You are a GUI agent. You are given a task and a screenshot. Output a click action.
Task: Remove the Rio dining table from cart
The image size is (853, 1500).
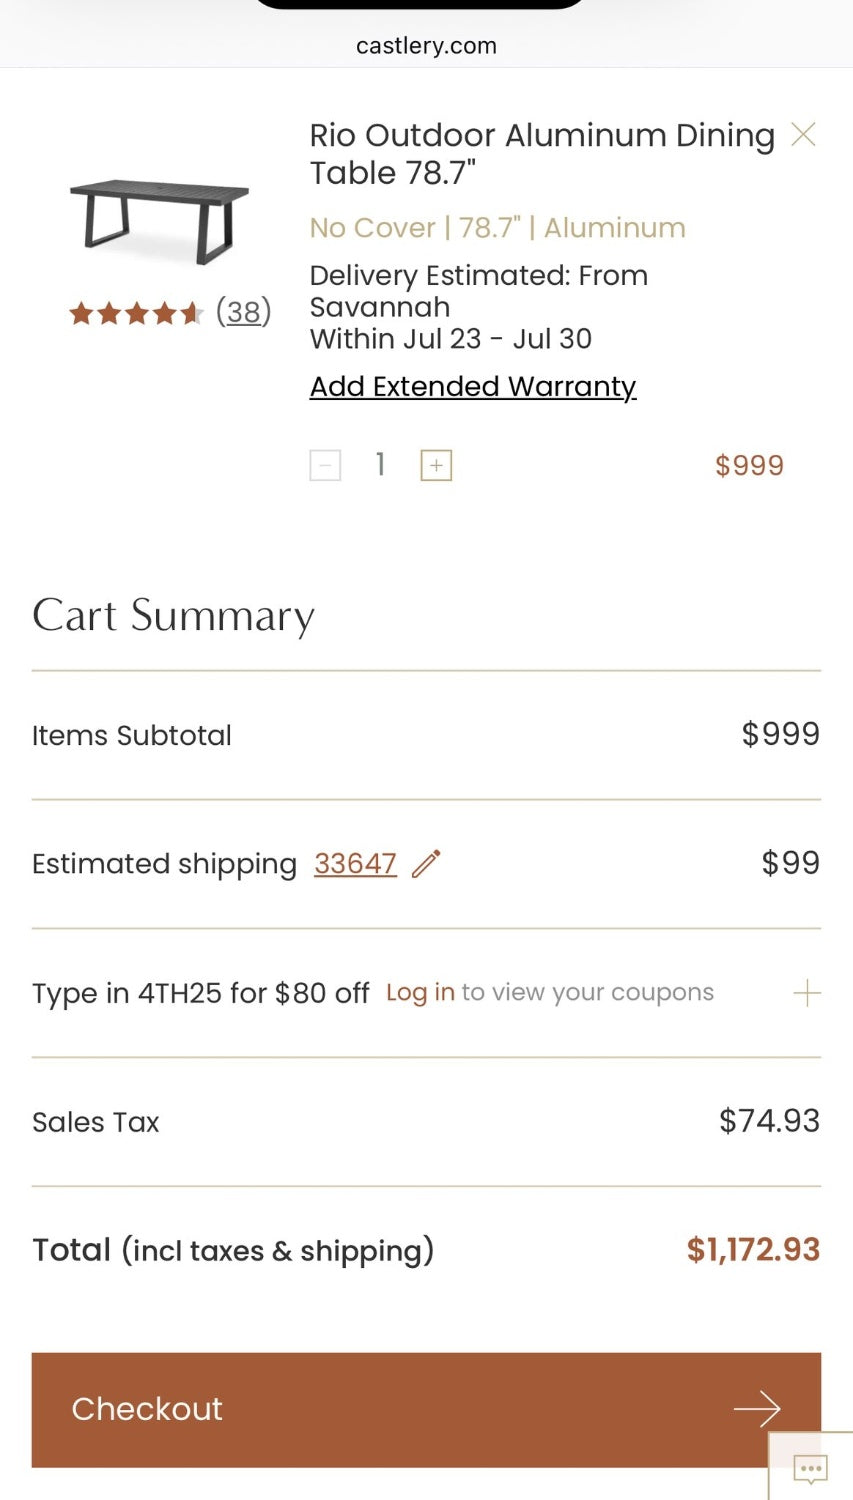coord(803,134)
